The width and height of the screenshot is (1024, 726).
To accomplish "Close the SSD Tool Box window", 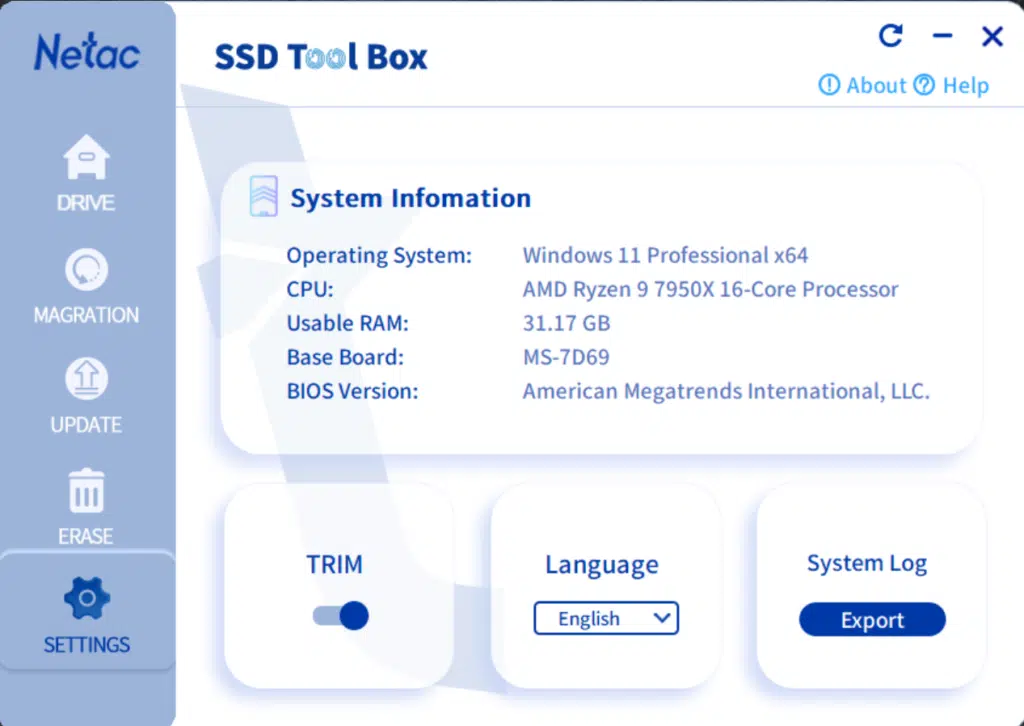I will 992,36.
